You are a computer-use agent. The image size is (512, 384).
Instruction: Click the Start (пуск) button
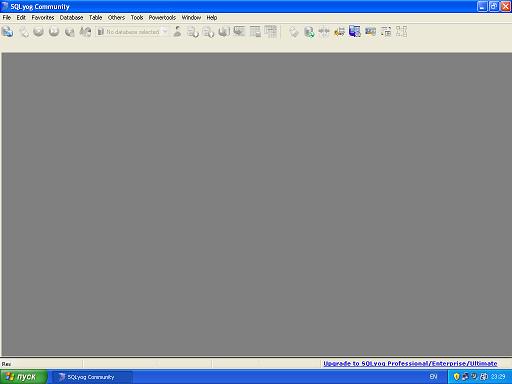[x=23, y=377]
